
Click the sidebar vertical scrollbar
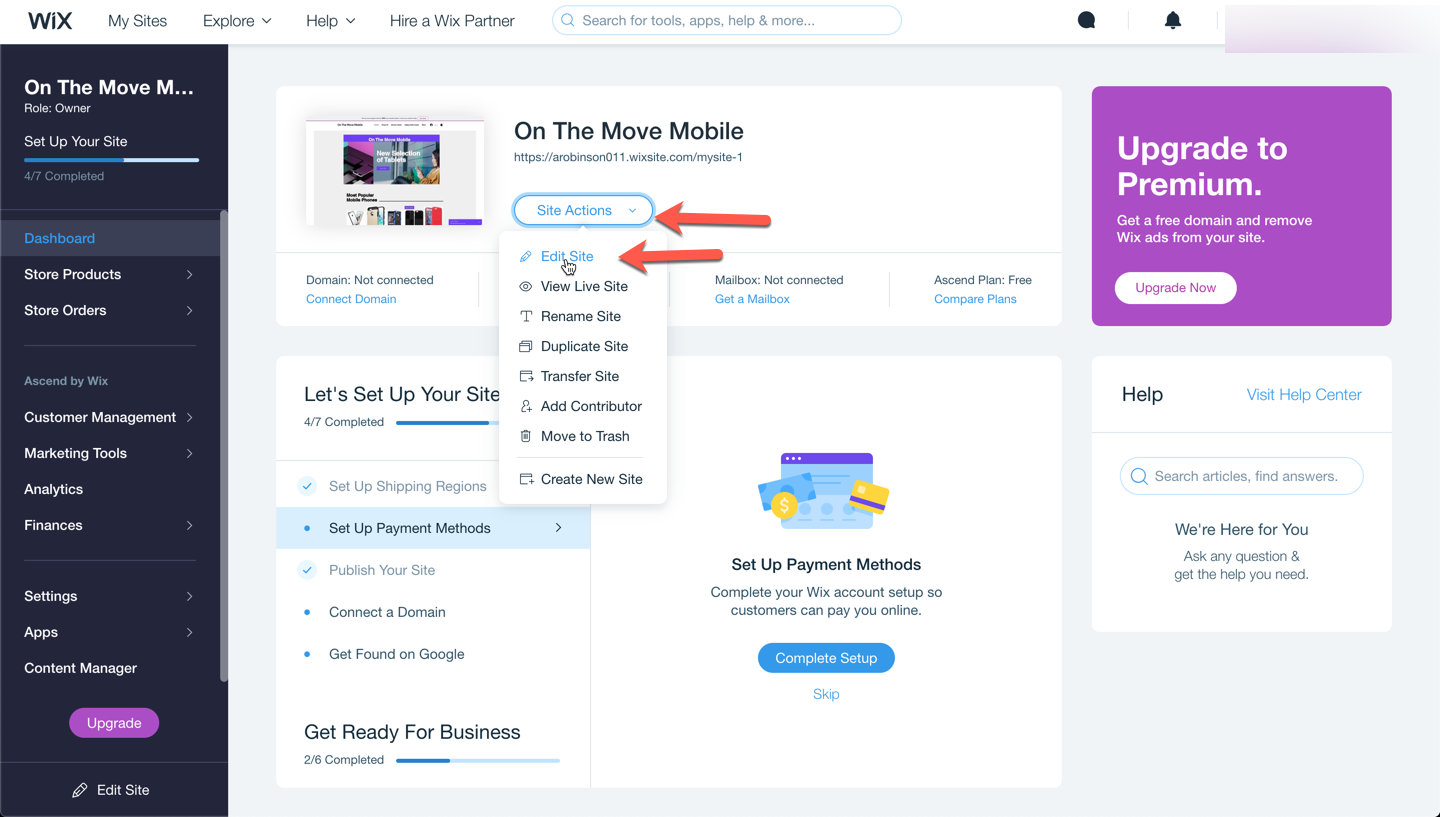coord(224,445)
